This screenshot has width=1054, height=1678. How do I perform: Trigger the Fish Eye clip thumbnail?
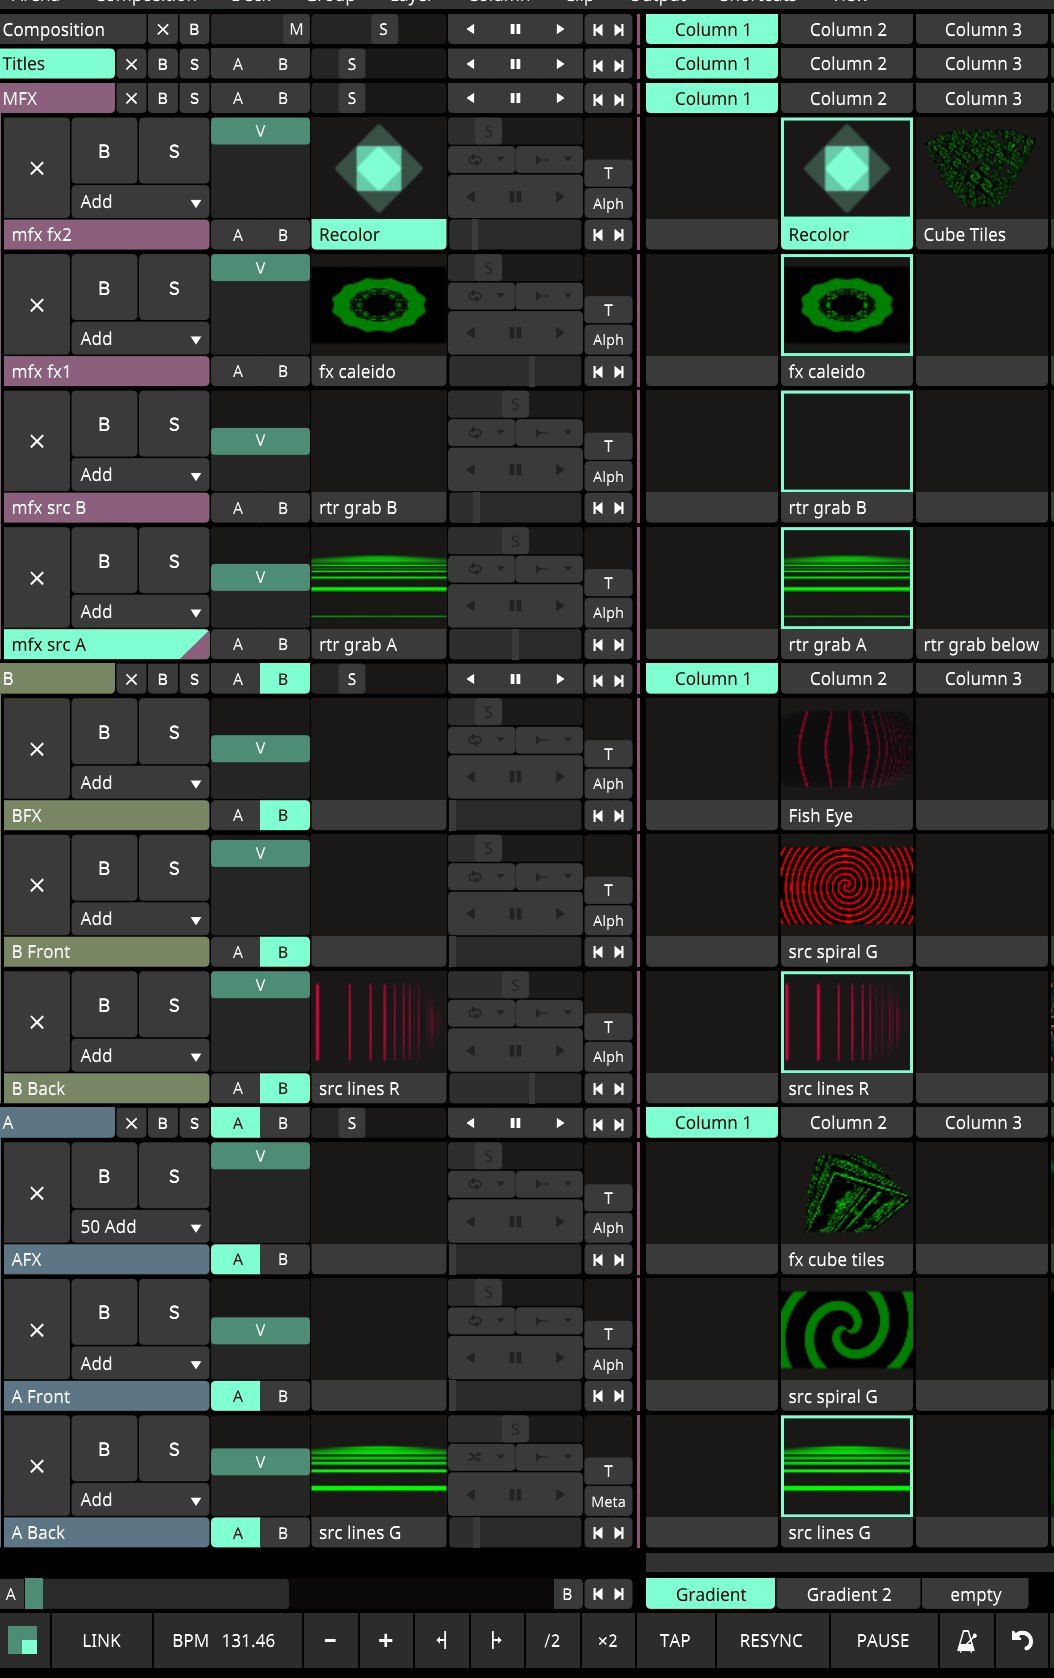846,749
